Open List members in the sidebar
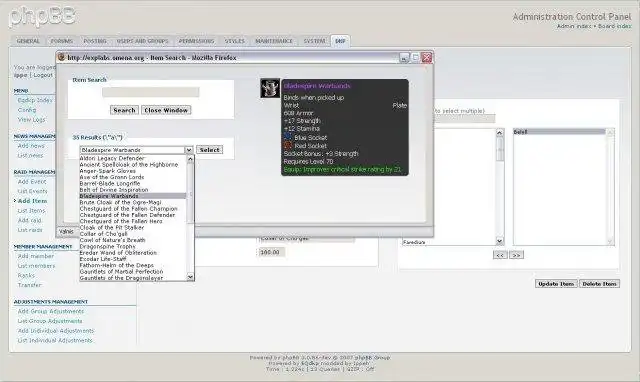 point(36,266)
